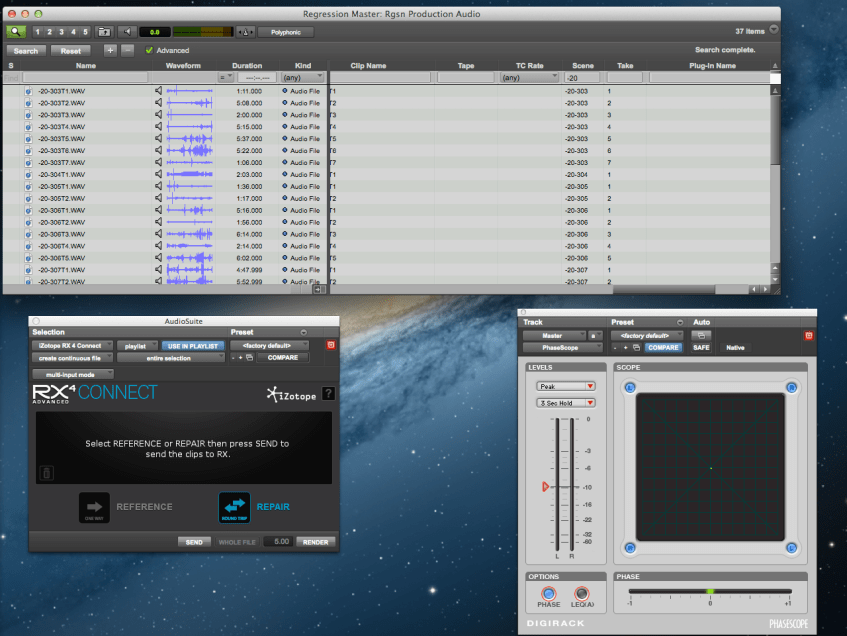The height and width of the screenshot is (636, 847).
Task: Click the RX Connect help question mark
Action: pos(327,394)
